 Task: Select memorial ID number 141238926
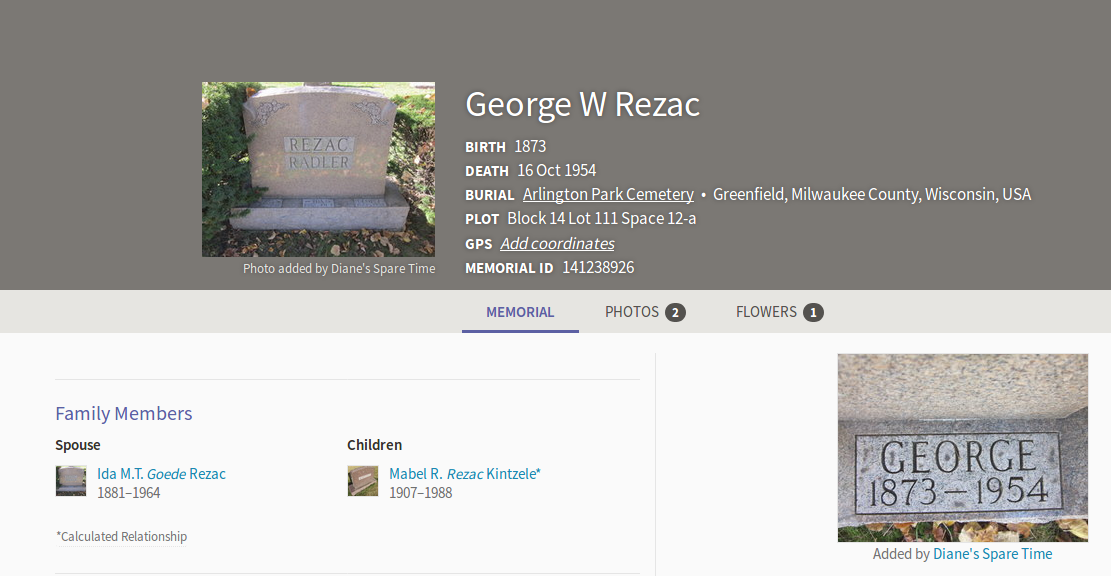598,268
